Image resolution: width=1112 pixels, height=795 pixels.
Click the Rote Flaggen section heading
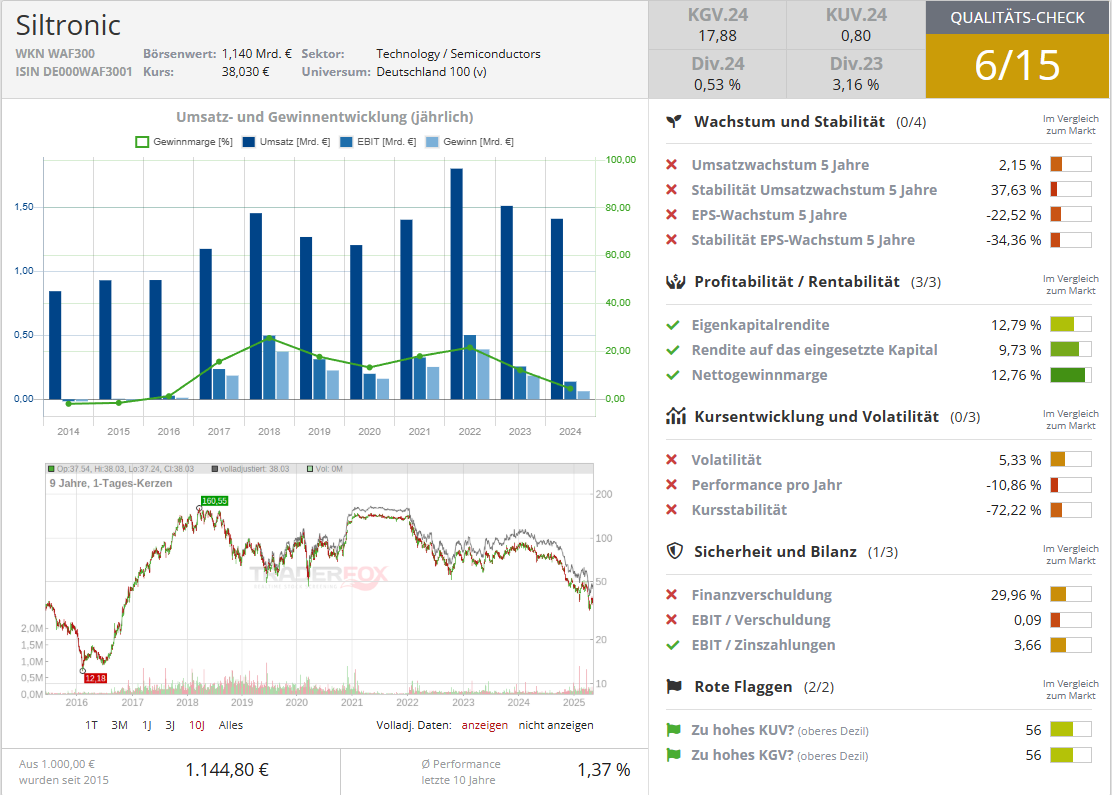pos(743,686)
